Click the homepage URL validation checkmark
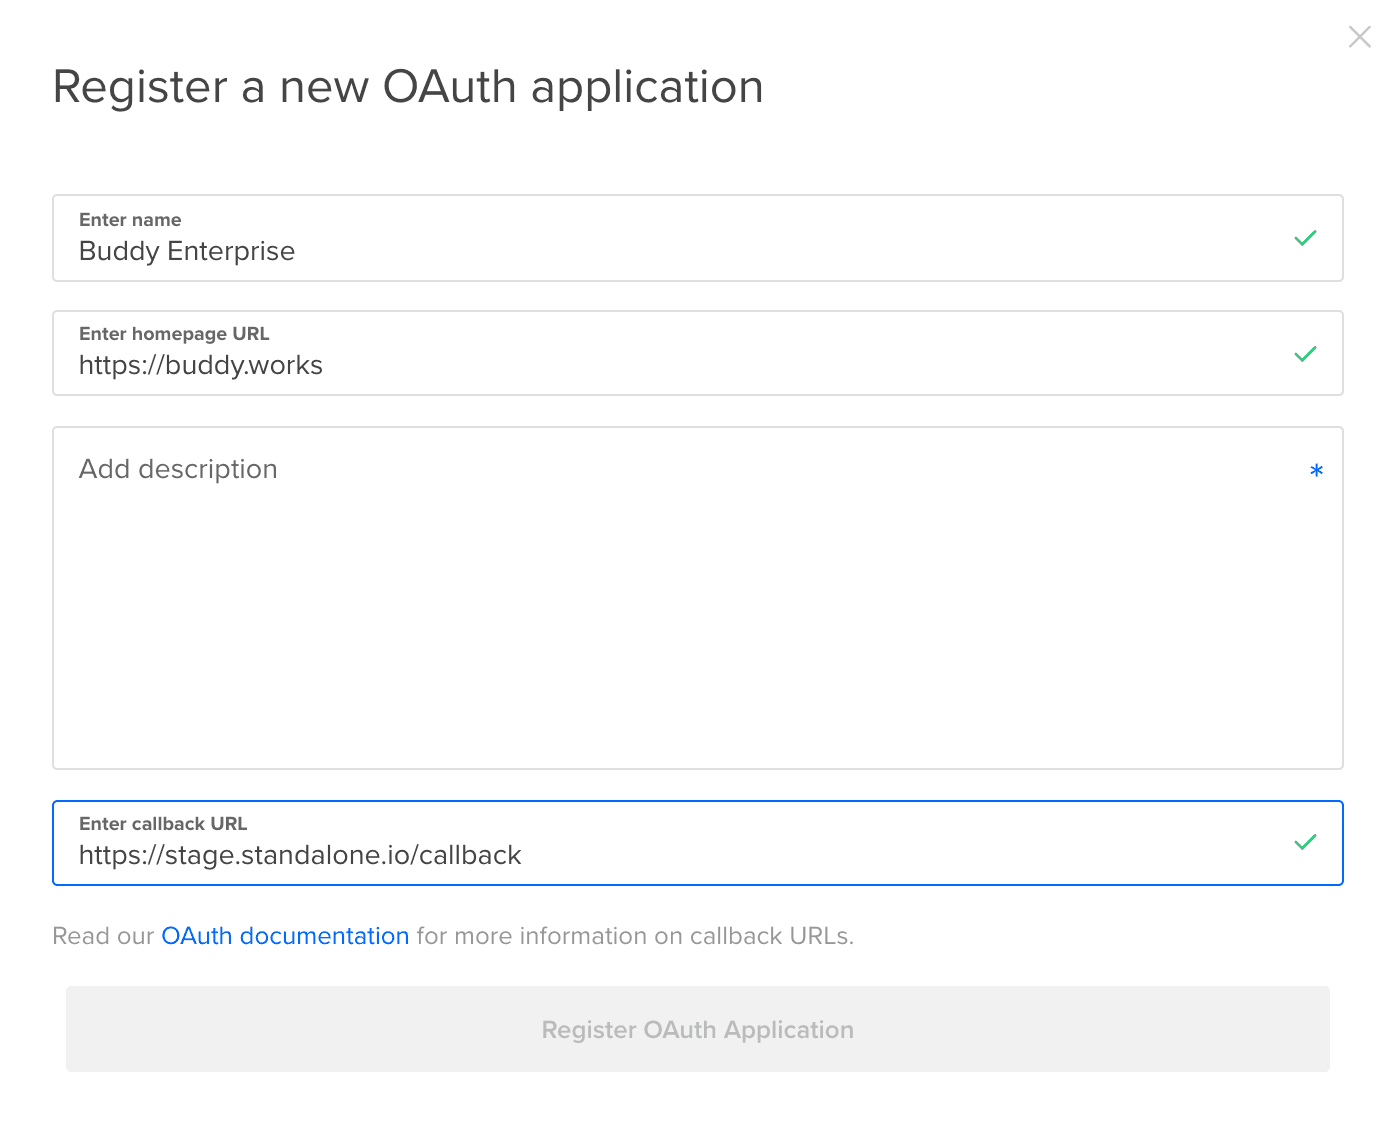The width and height of the screenshot is (1392, 1128). [1305, 354]
